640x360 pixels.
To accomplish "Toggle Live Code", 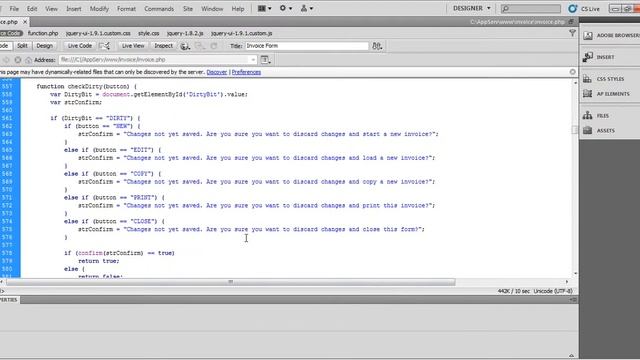I will point(80,46).
